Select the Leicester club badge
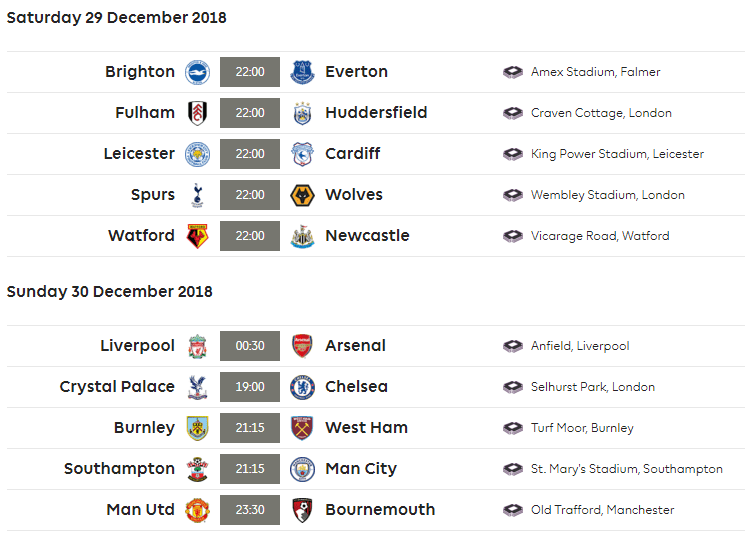The width and height of the screenshot is (745, 548). click(196, 154)
